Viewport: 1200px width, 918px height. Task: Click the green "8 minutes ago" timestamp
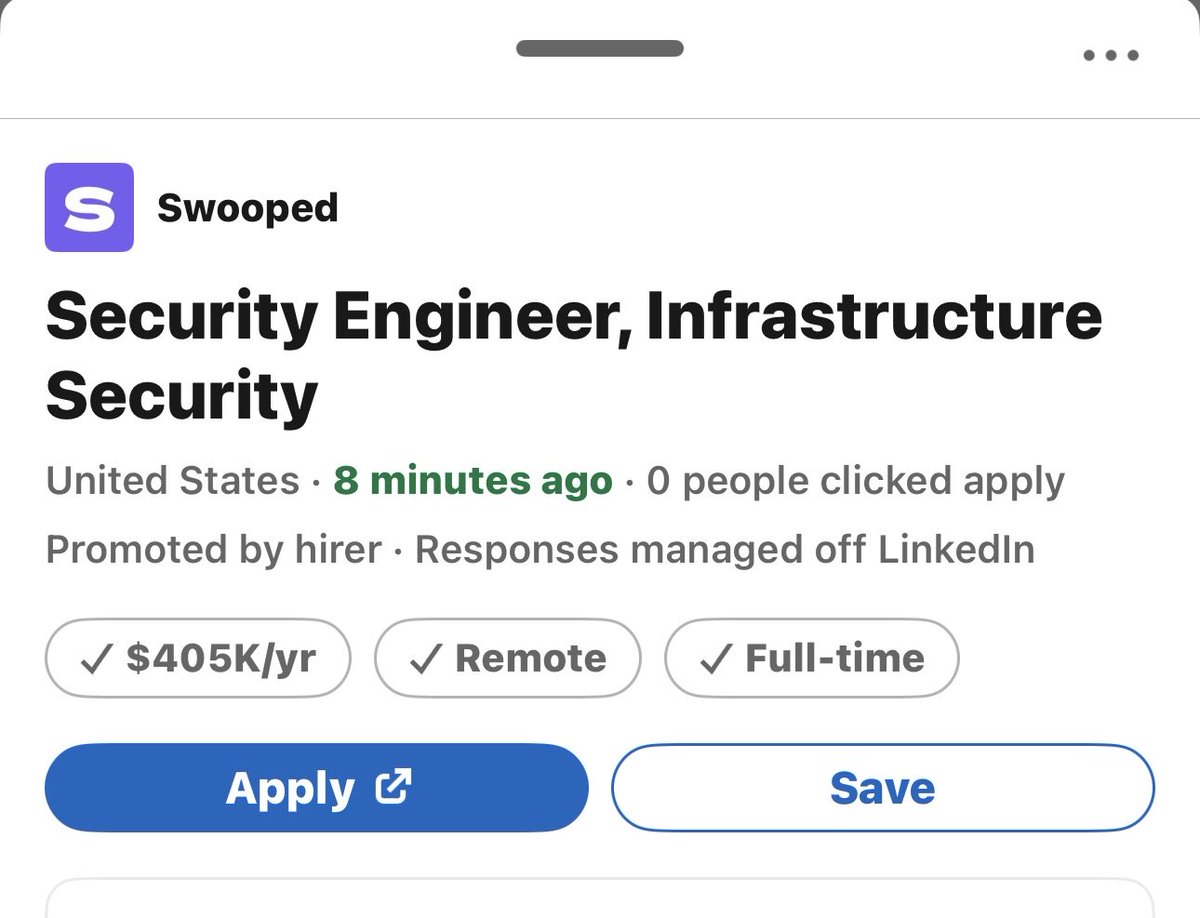pyautogui.click(x=473, y=481)
